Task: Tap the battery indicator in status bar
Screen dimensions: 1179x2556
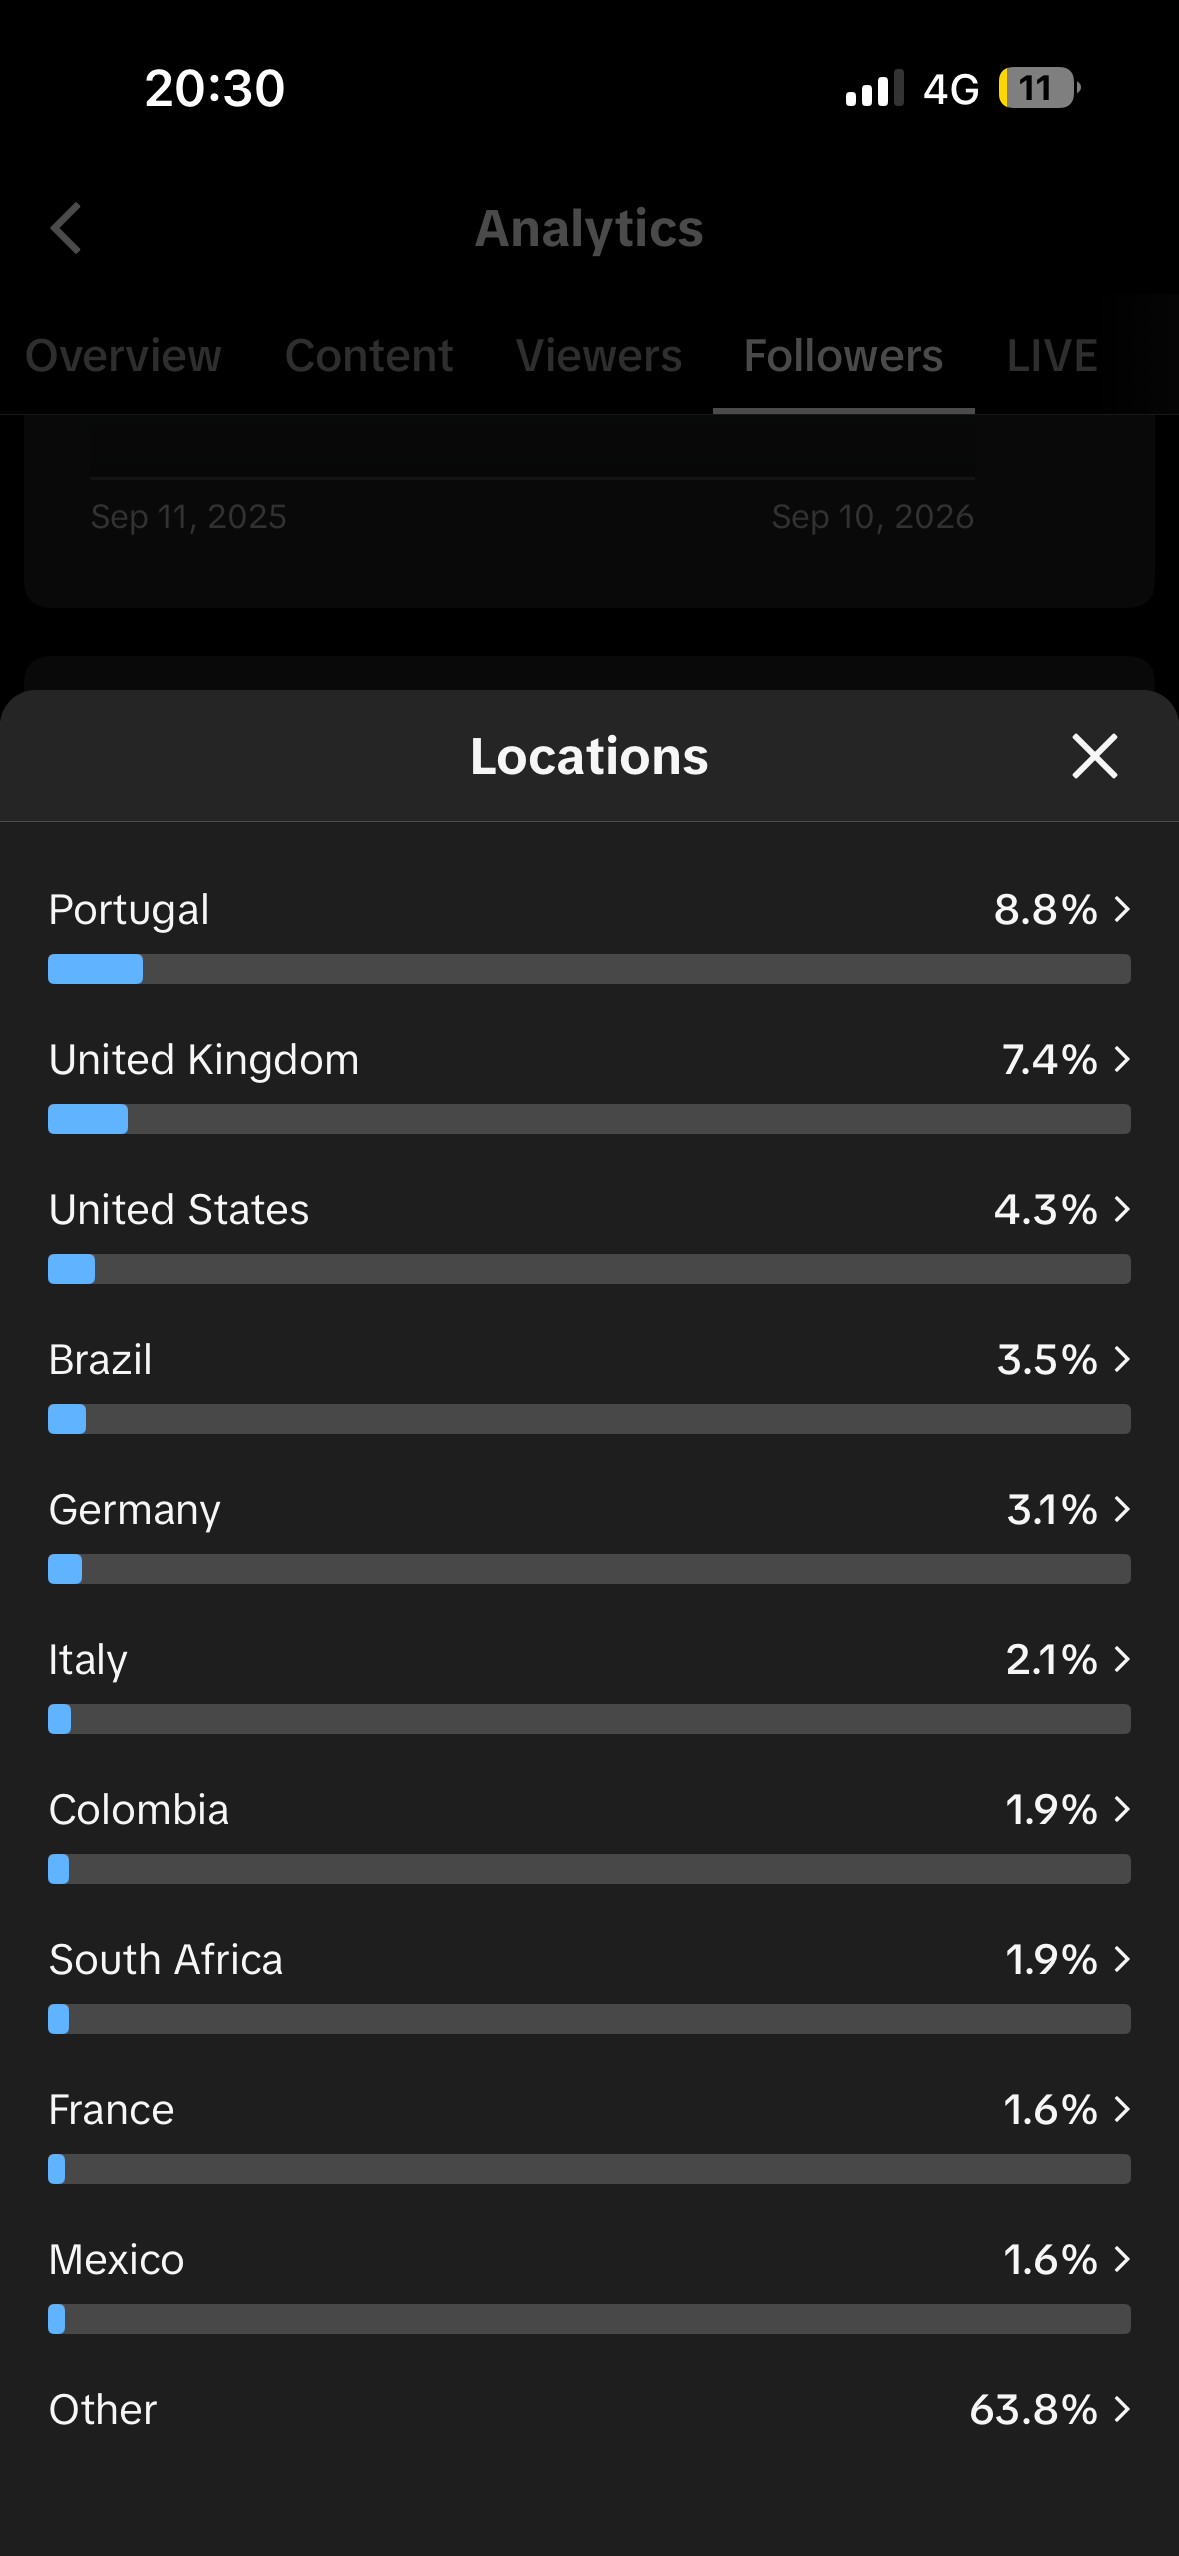Action: tap(1039, 88)
